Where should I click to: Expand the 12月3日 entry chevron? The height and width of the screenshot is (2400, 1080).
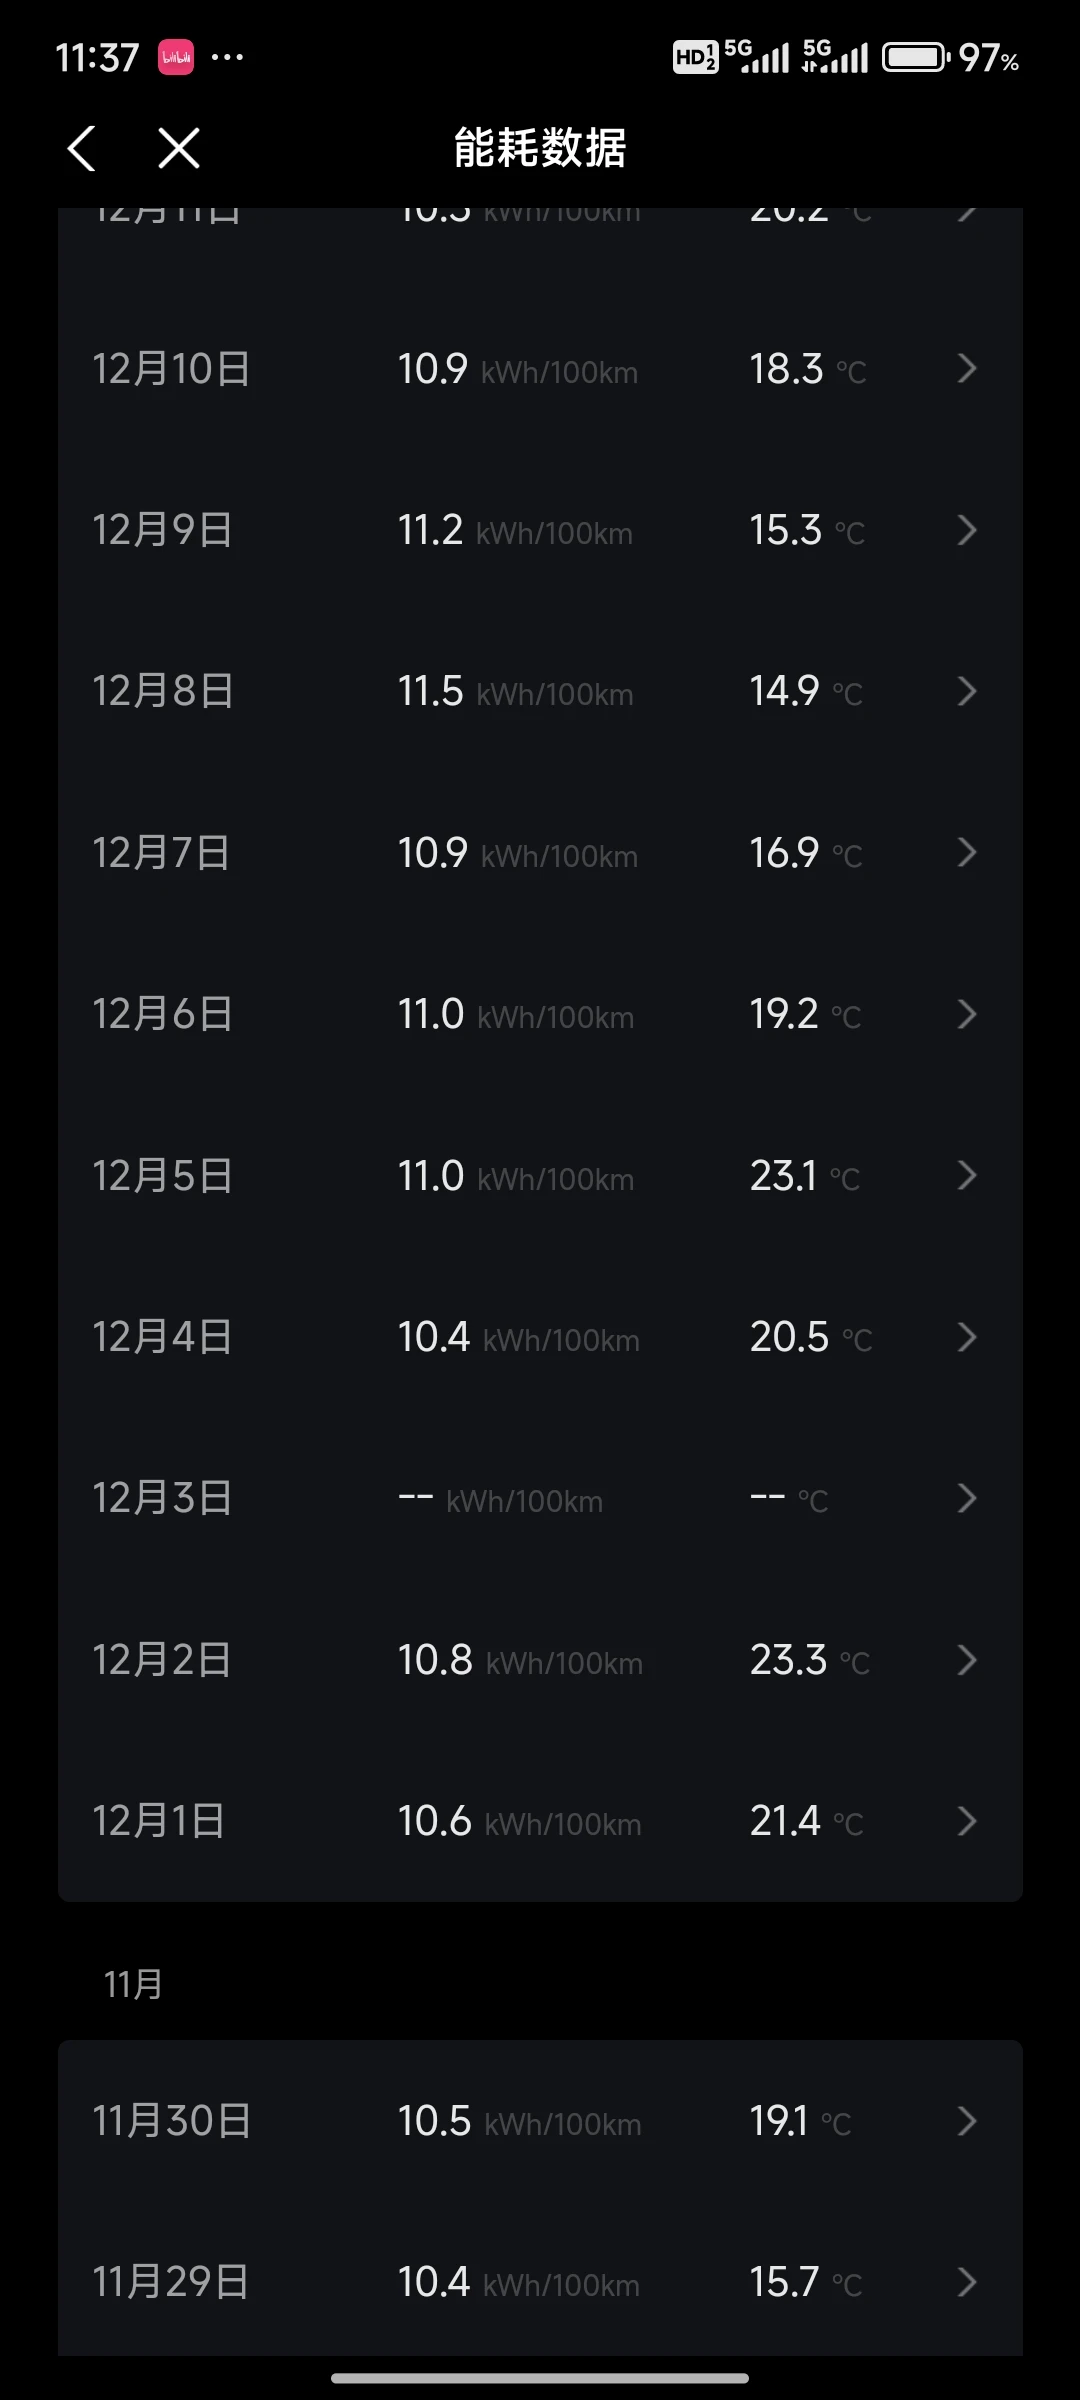coord(966,1498)
